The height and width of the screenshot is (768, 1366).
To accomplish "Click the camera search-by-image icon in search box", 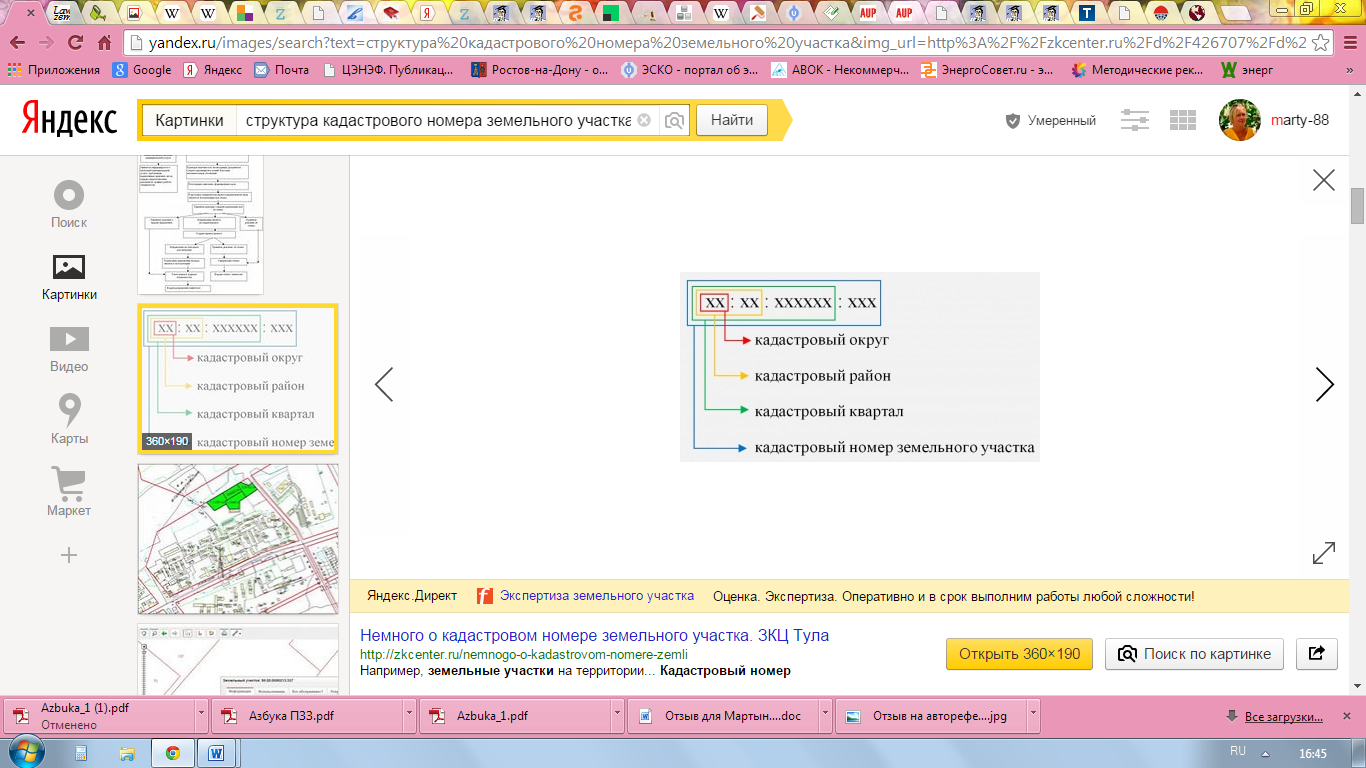I will pyautogui.click(x=675, y=121).
